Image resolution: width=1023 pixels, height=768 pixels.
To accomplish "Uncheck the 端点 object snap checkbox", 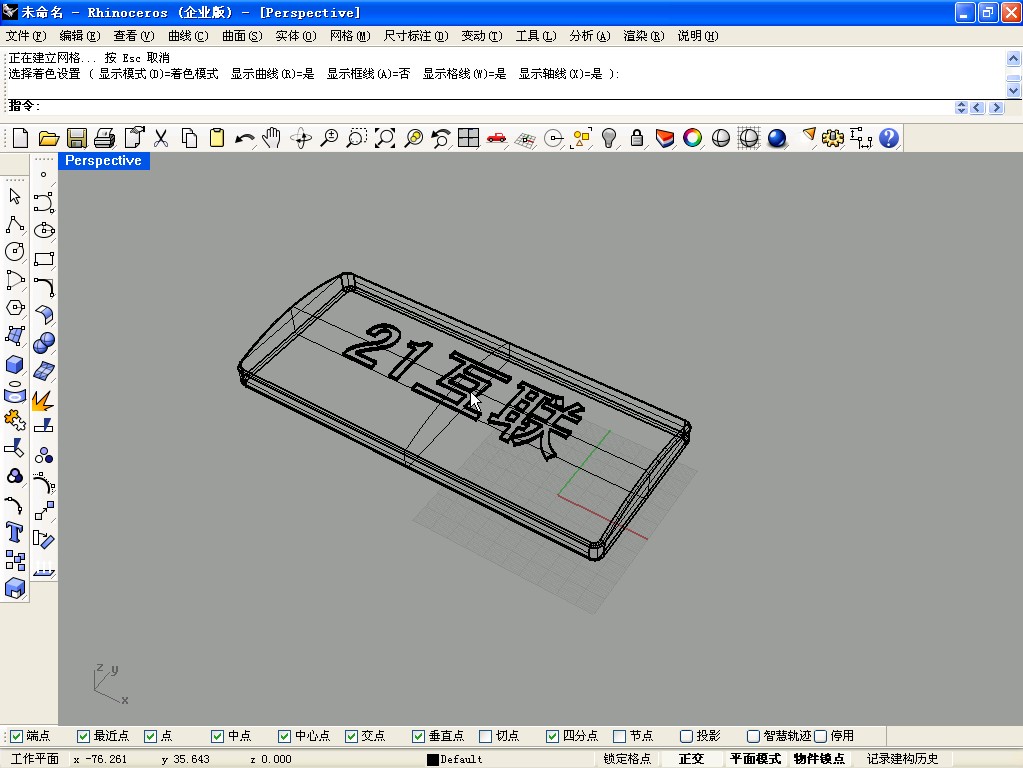I will [16, 736].
